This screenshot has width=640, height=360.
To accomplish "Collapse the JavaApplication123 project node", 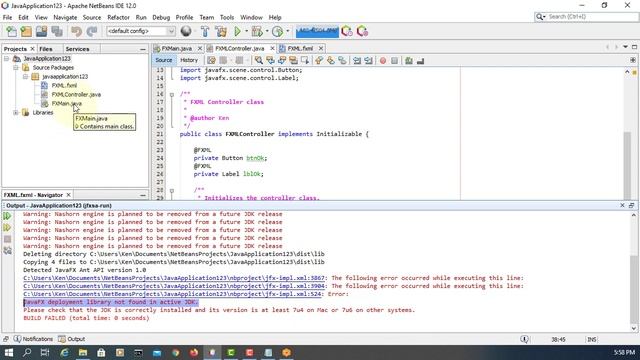I will tap(6, 59).
